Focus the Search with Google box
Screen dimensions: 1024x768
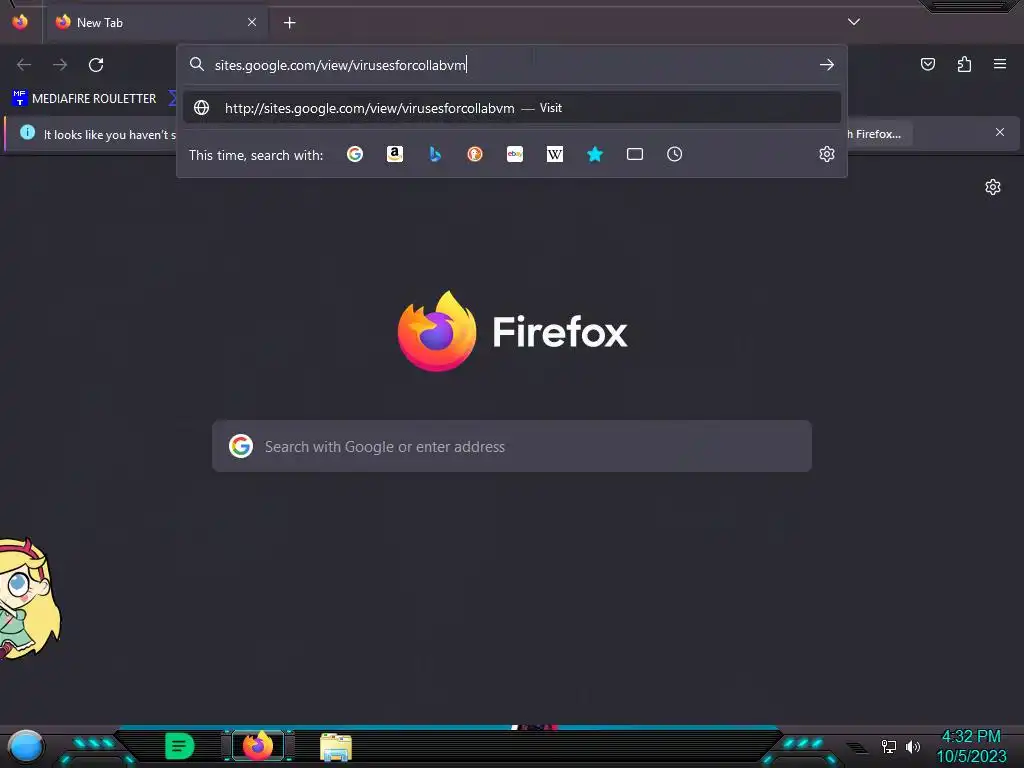[x=512, y=446]
